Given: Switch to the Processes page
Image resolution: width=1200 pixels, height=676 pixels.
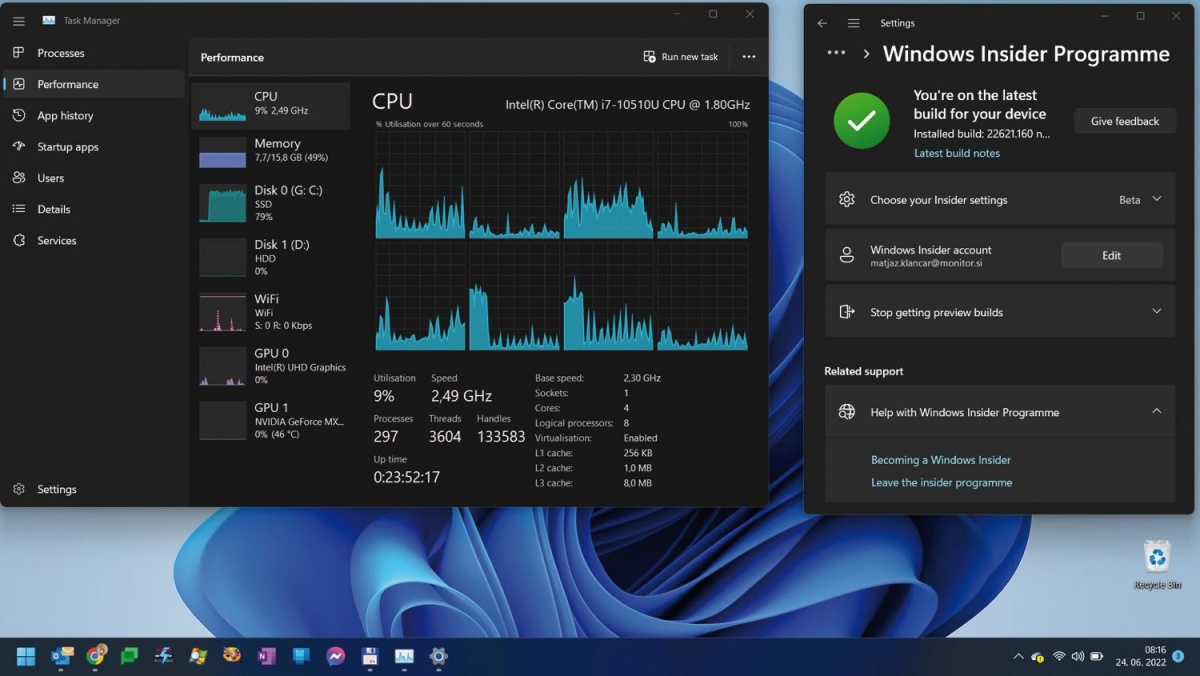Looking at the screenshot, I should pos(94,53).
